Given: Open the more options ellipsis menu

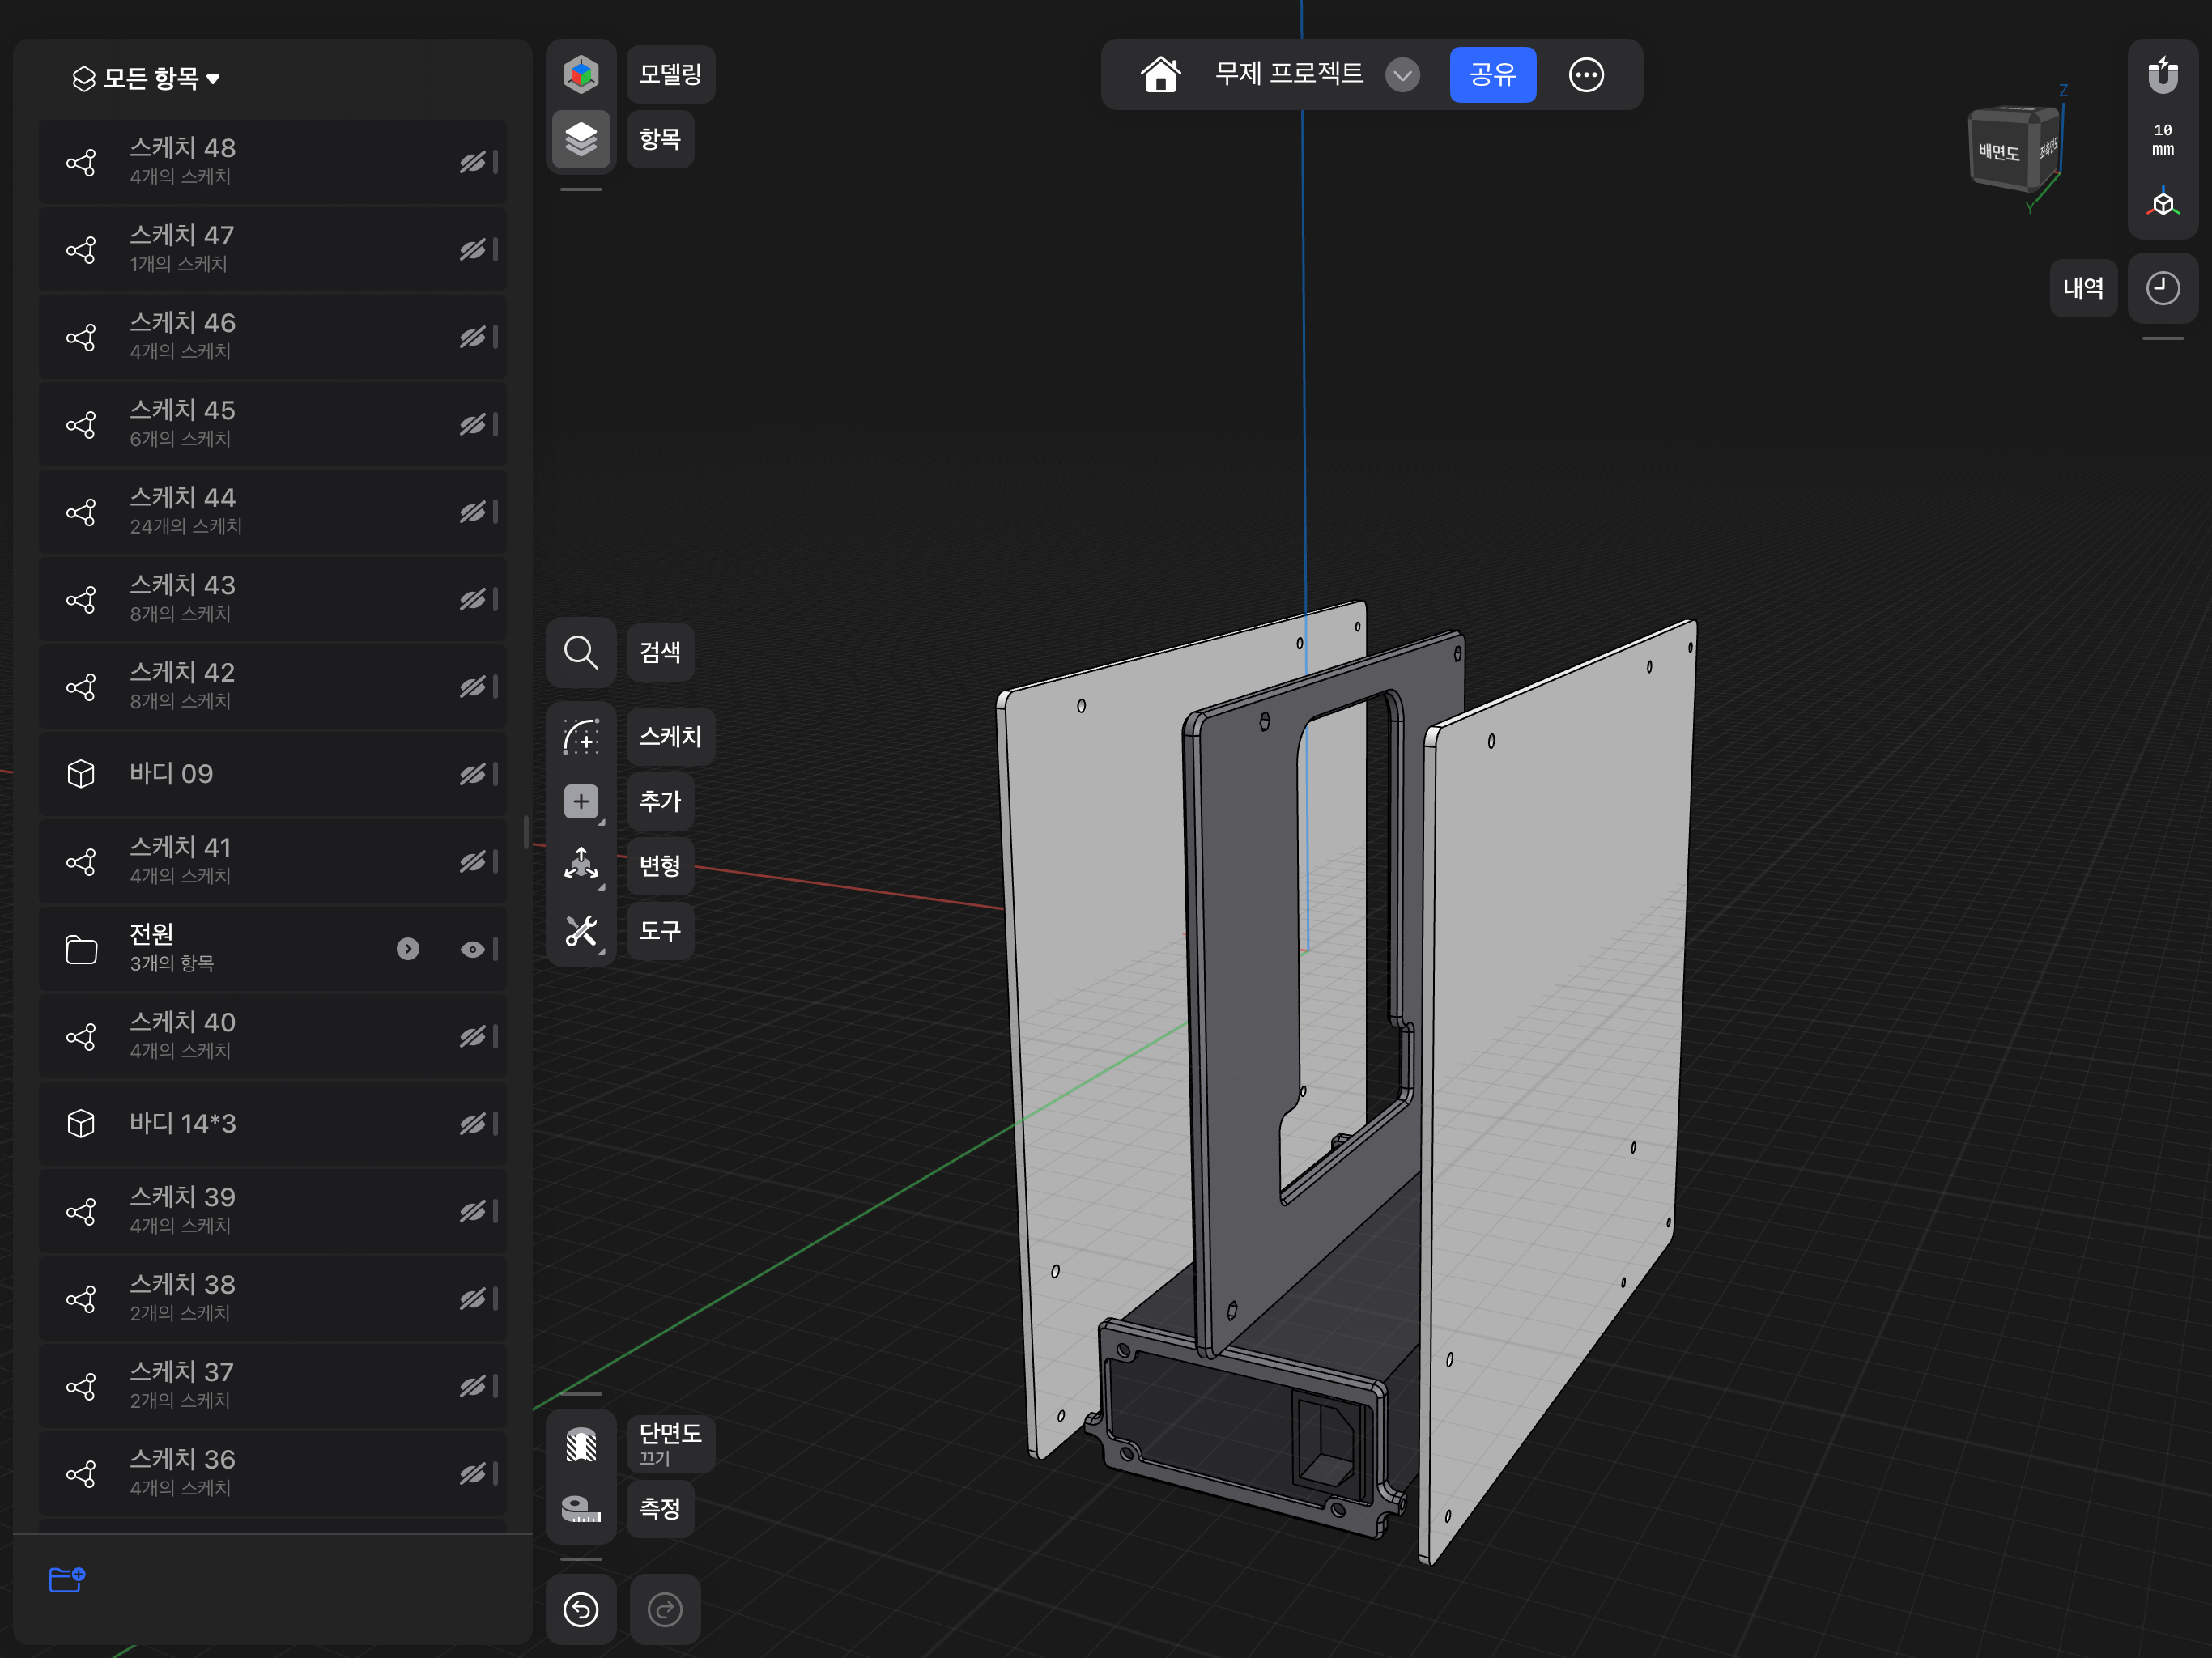Looking at the screenshot, I should [1586, 75].
